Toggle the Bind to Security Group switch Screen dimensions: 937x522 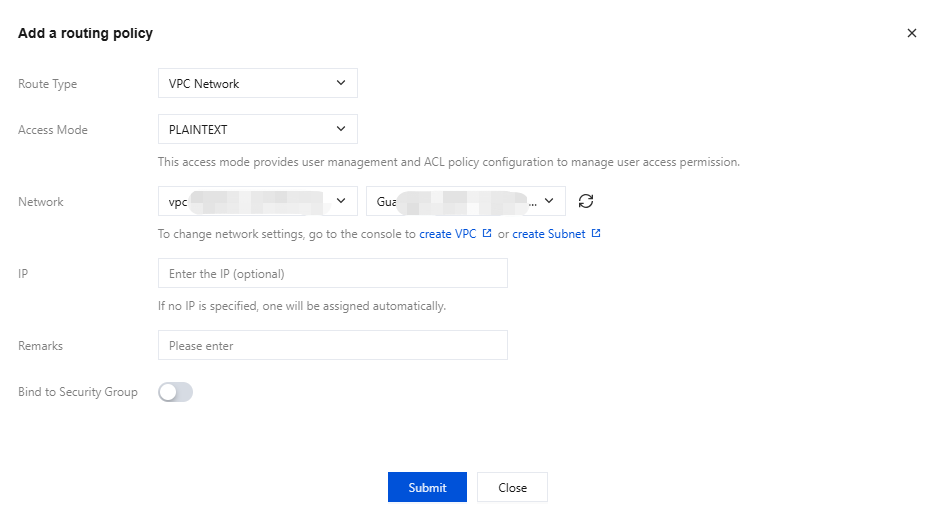(175, 392)
